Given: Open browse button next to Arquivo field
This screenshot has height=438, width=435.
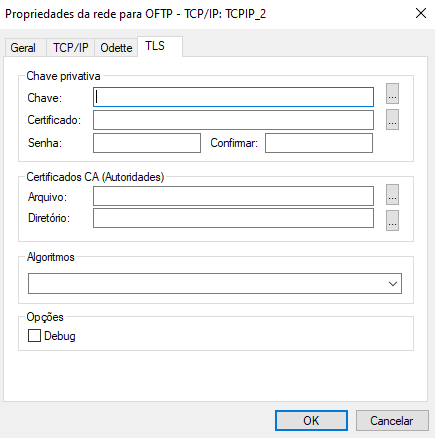Looking at the screenshot, I should [392, 194].
